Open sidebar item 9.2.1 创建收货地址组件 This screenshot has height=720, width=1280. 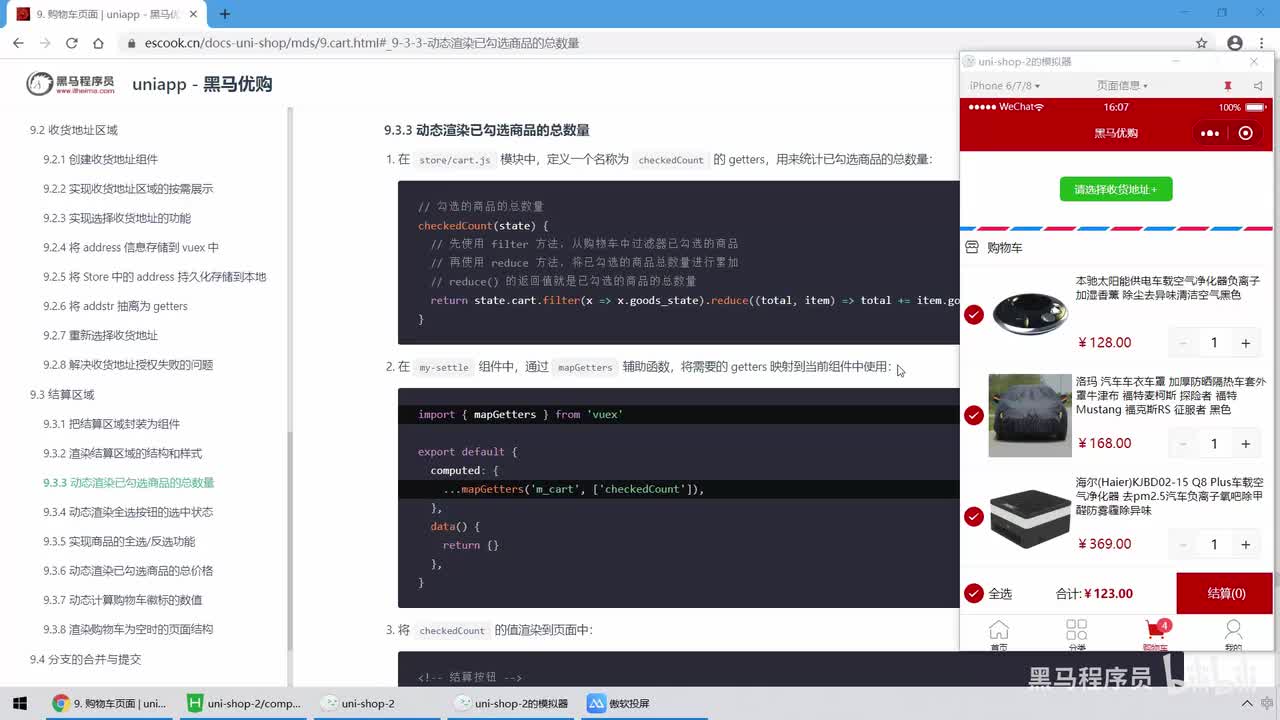[100, 159]
